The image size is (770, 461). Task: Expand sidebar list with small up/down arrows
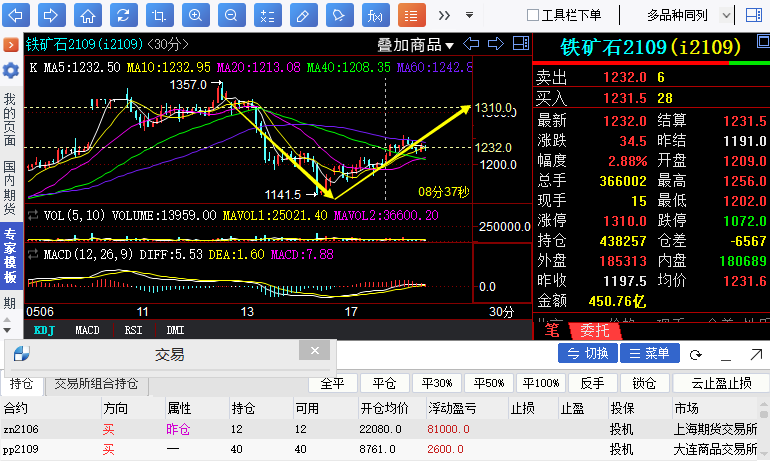(7, 325)
